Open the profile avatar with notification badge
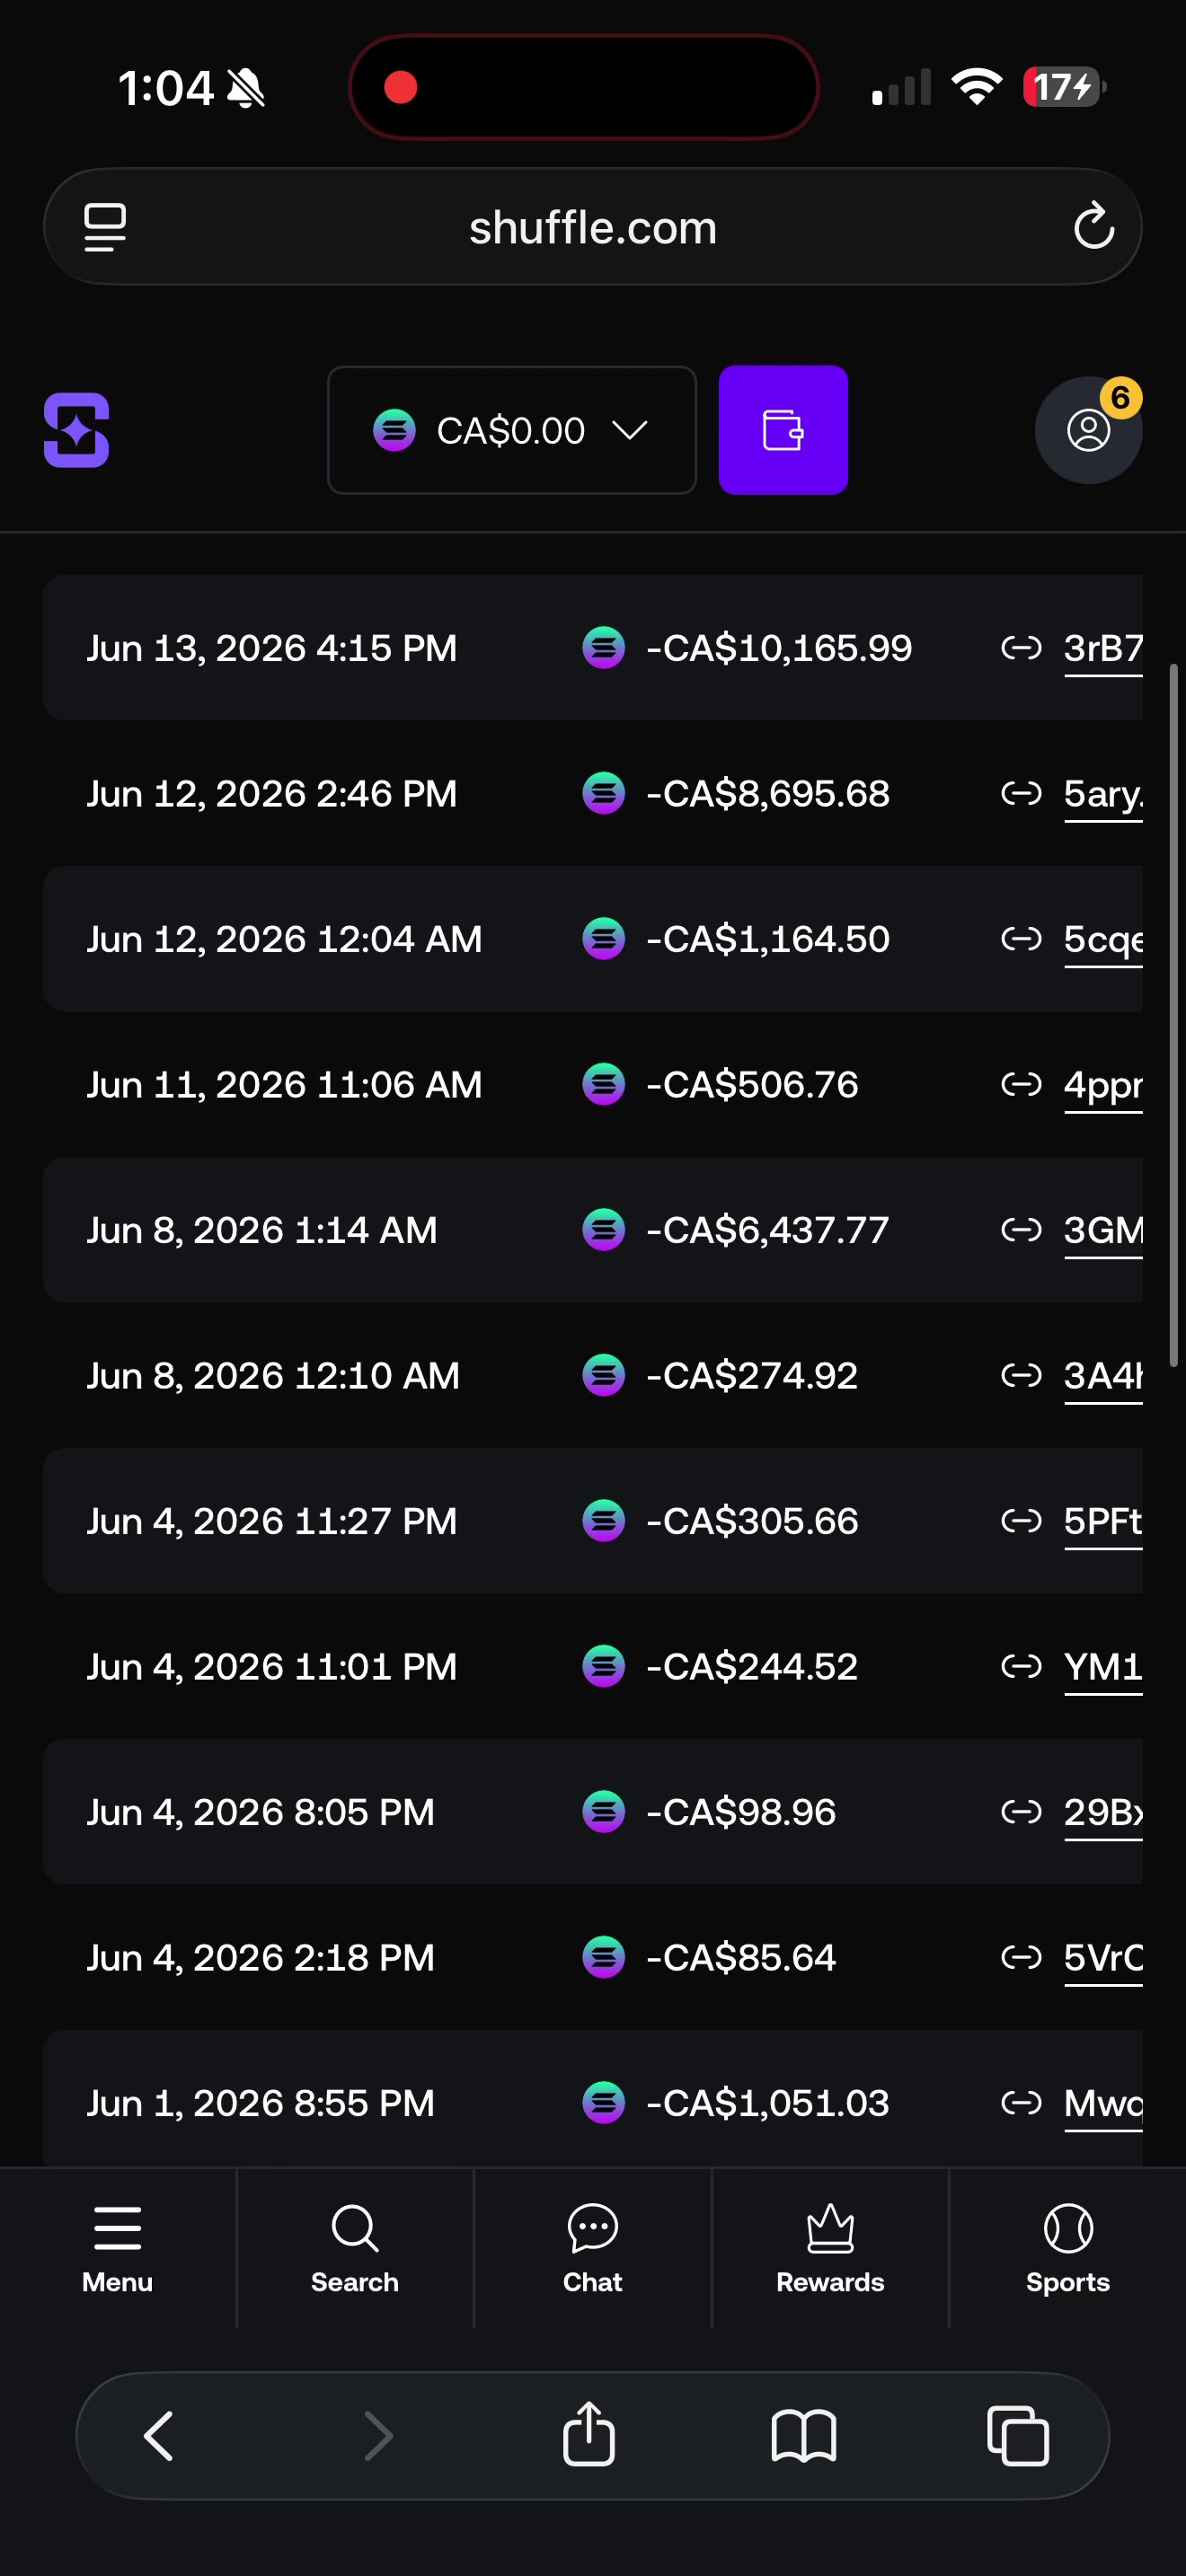Image resolution: width=1186 pixels, height=2576 pixels. 1088,430
